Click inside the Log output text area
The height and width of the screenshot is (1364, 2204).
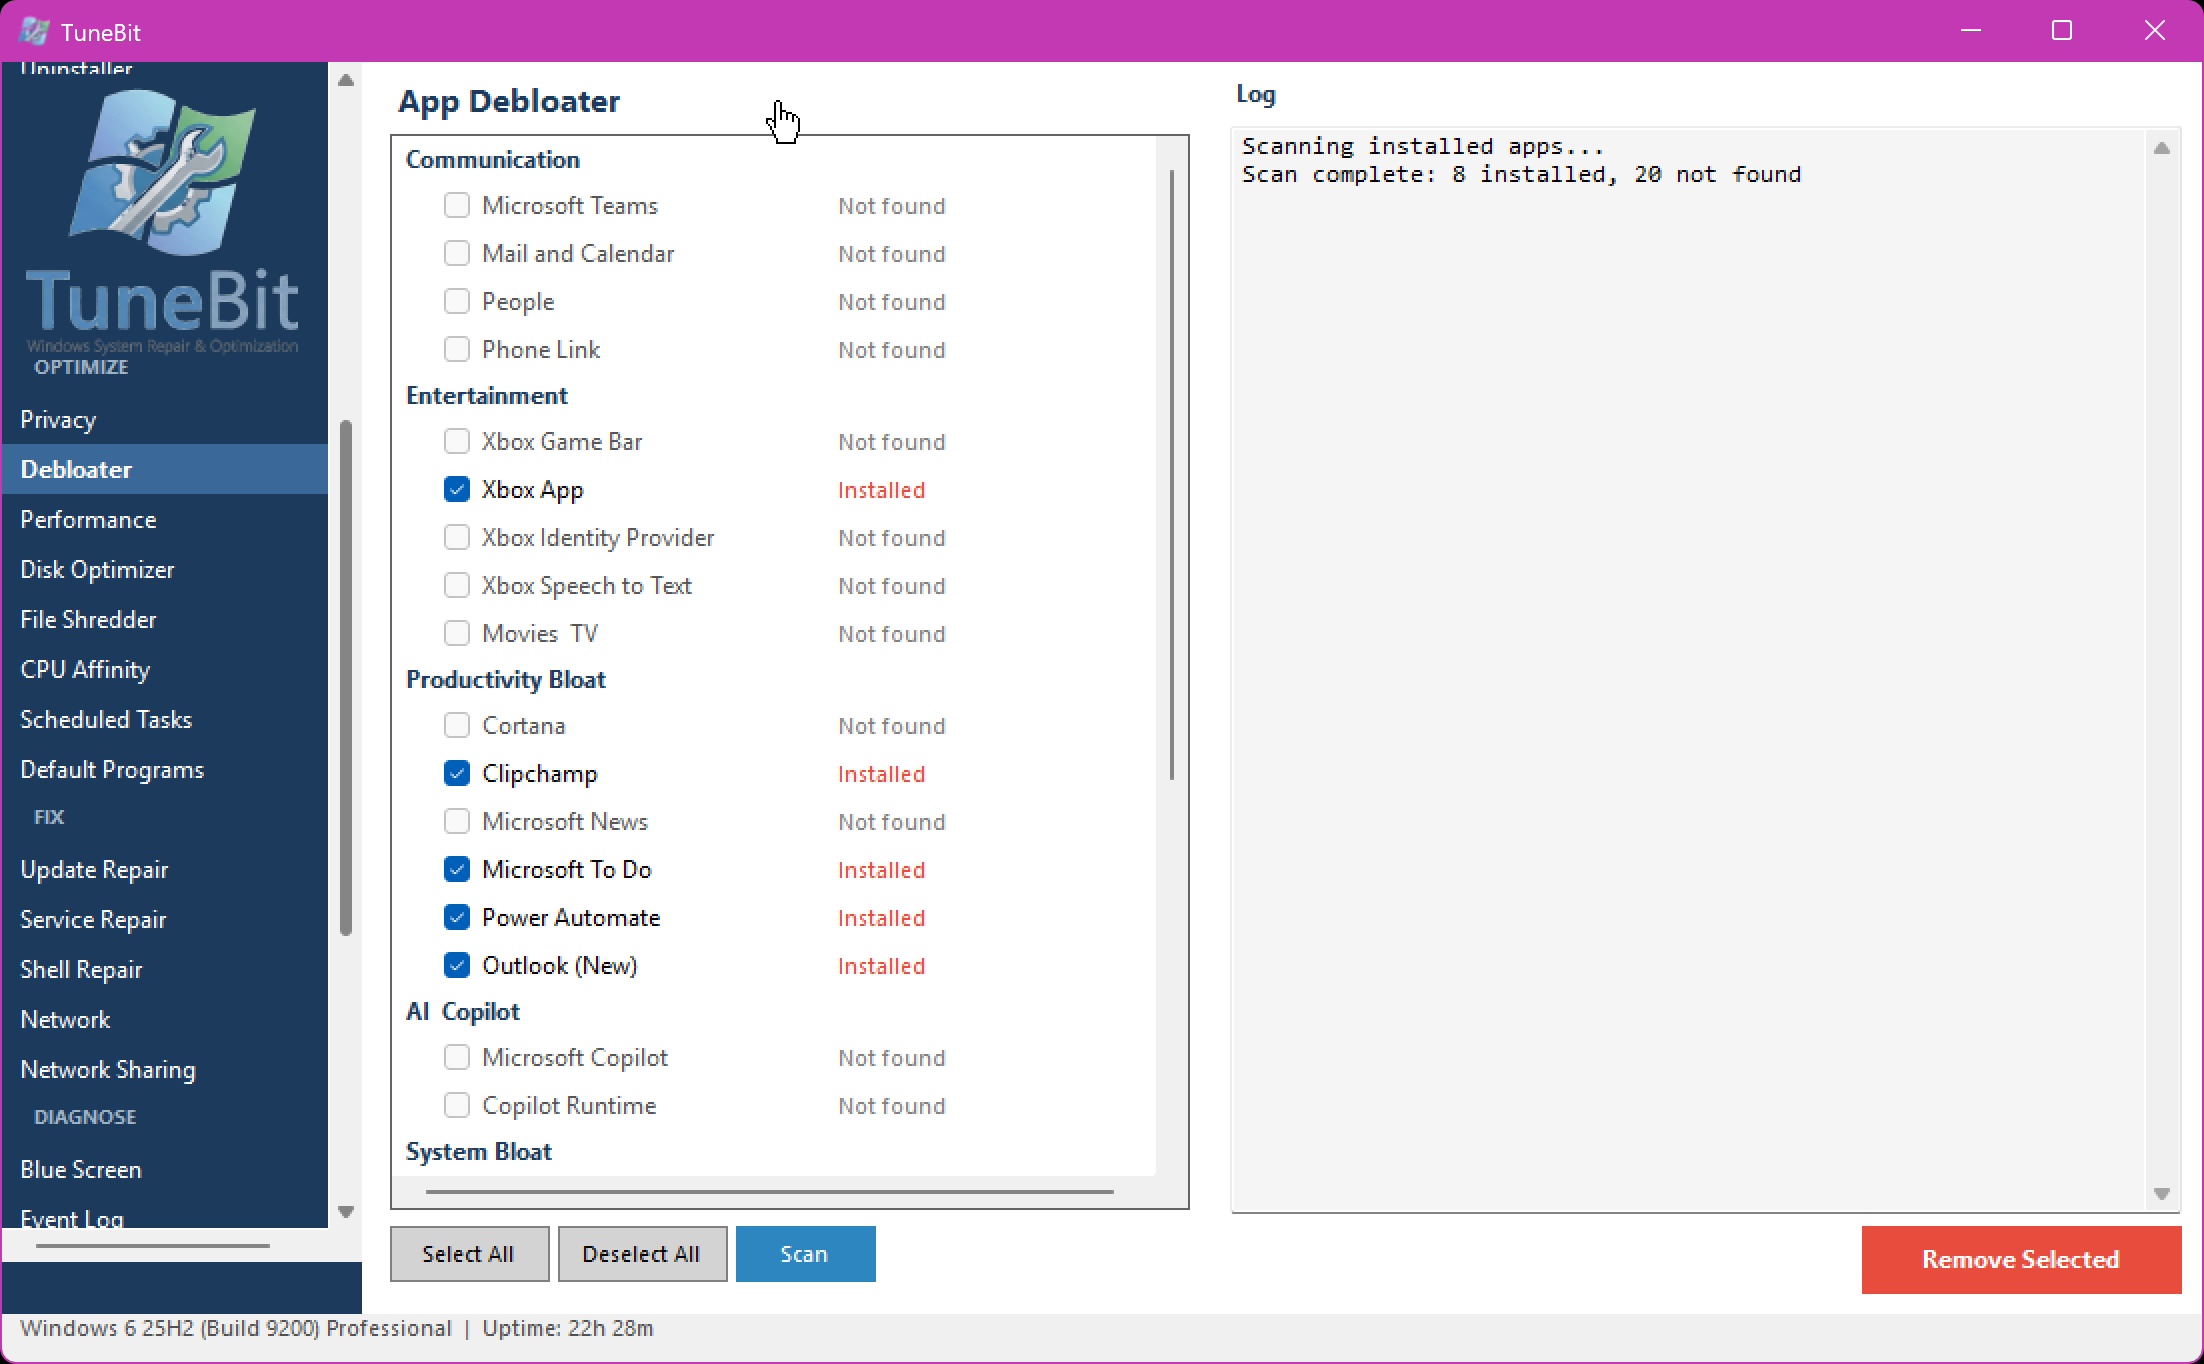pos(1690,670)
